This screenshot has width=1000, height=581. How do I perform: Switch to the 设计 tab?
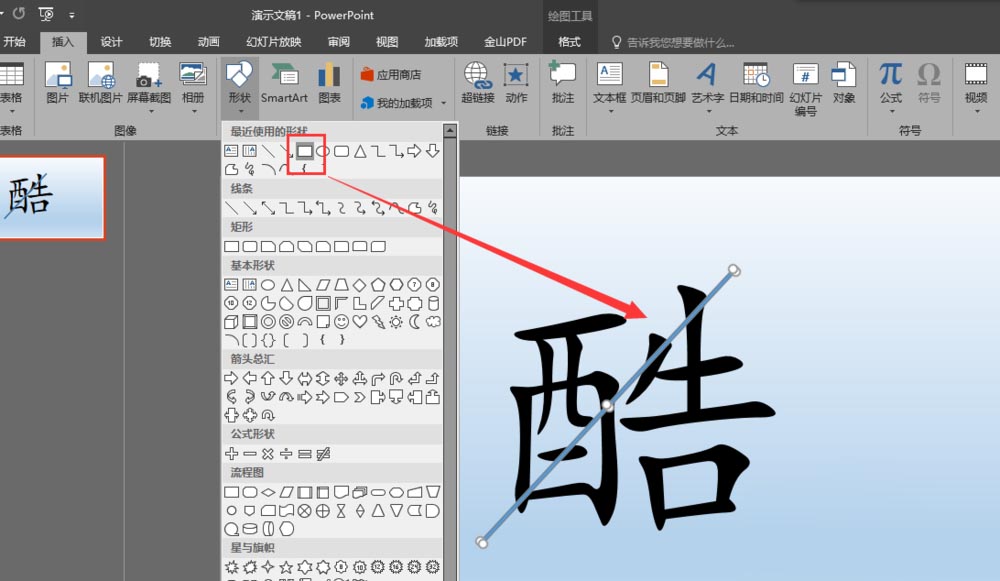[x=111, y=41]
